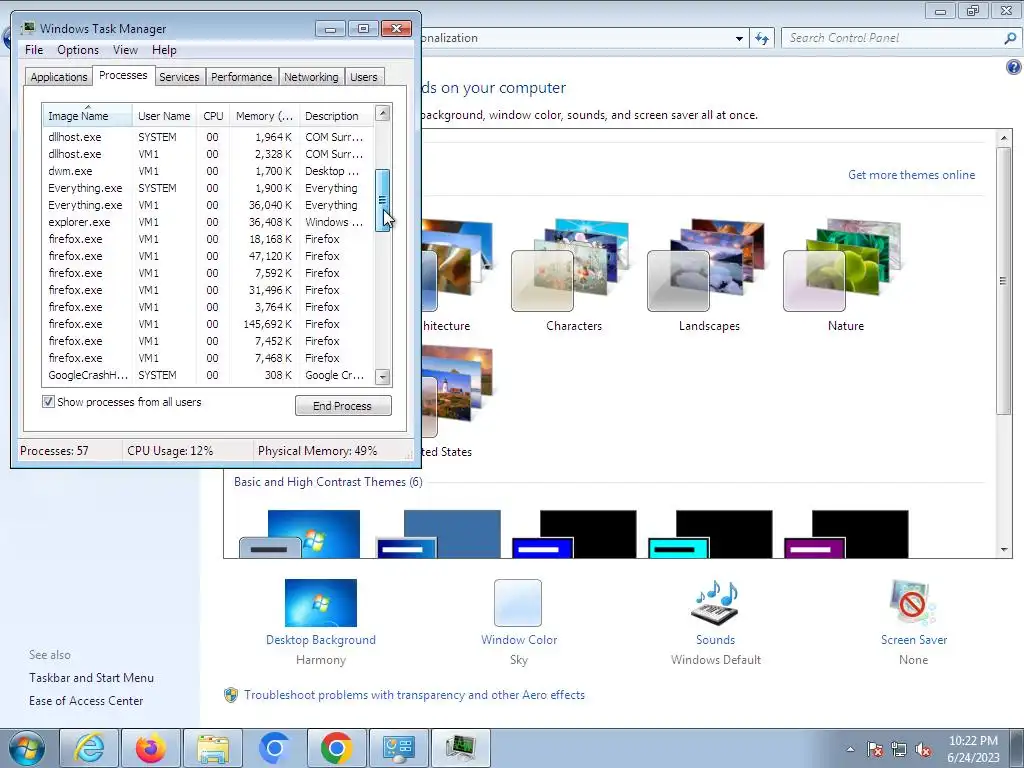This screenshot has width=1024, height=768.
Task: Open the File menu in Task Manager
Action: pos(34,50)
